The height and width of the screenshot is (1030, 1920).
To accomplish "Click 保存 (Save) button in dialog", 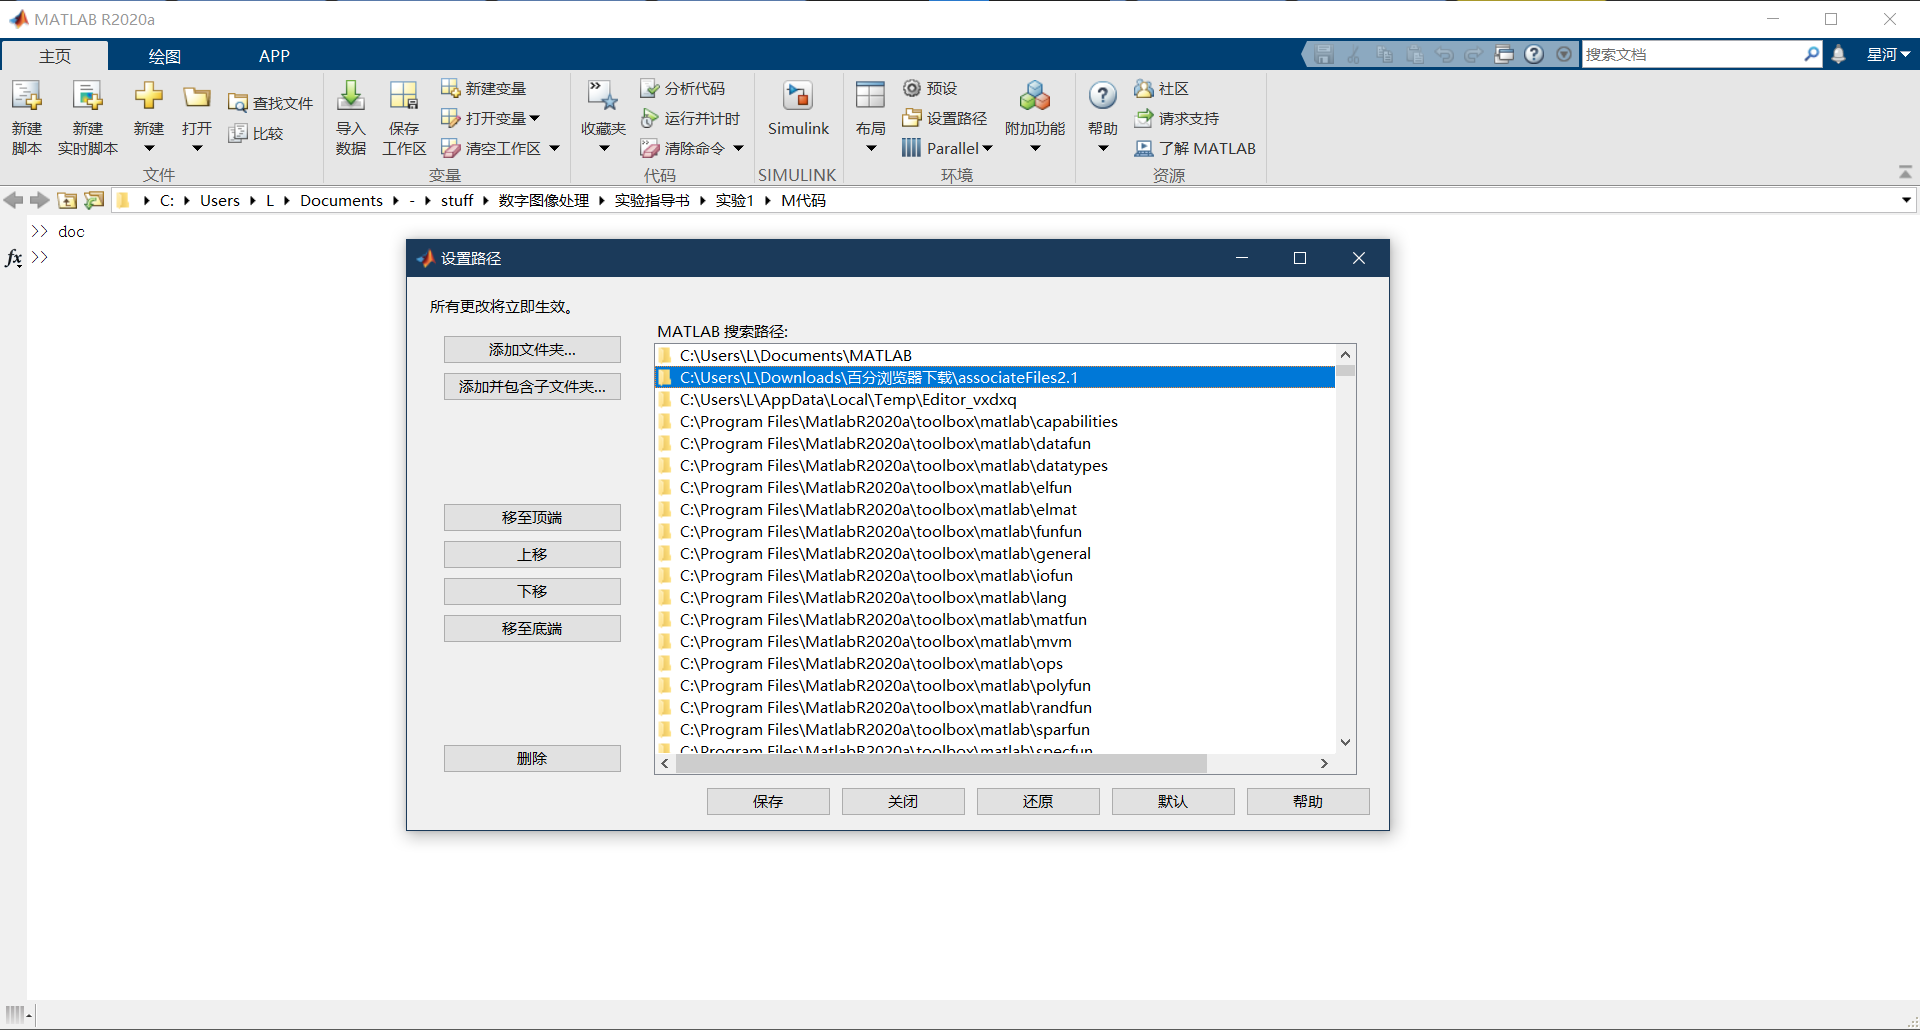I will [768, 802].
